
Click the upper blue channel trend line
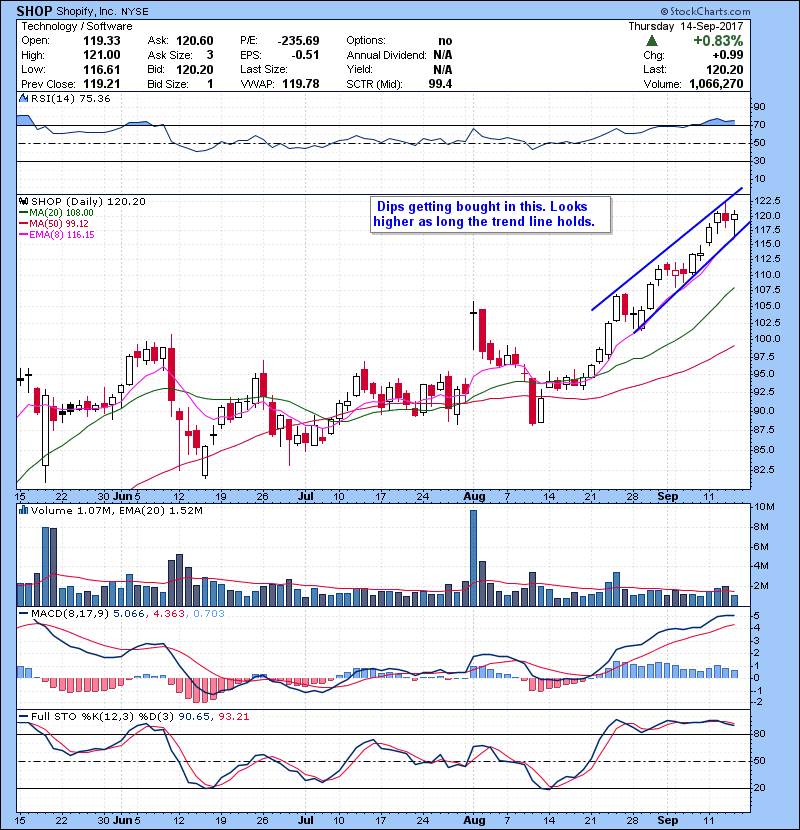point(665,248)
